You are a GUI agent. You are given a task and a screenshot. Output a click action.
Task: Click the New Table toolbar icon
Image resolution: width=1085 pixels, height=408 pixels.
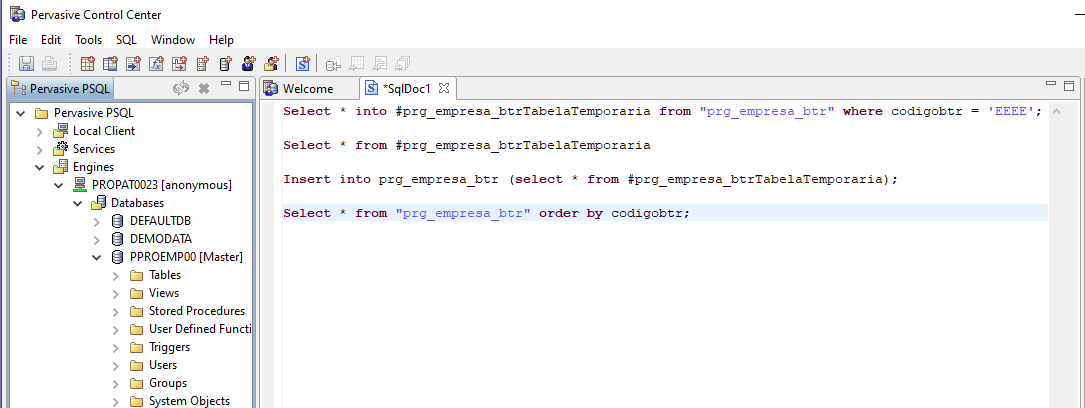pos(87,64)
